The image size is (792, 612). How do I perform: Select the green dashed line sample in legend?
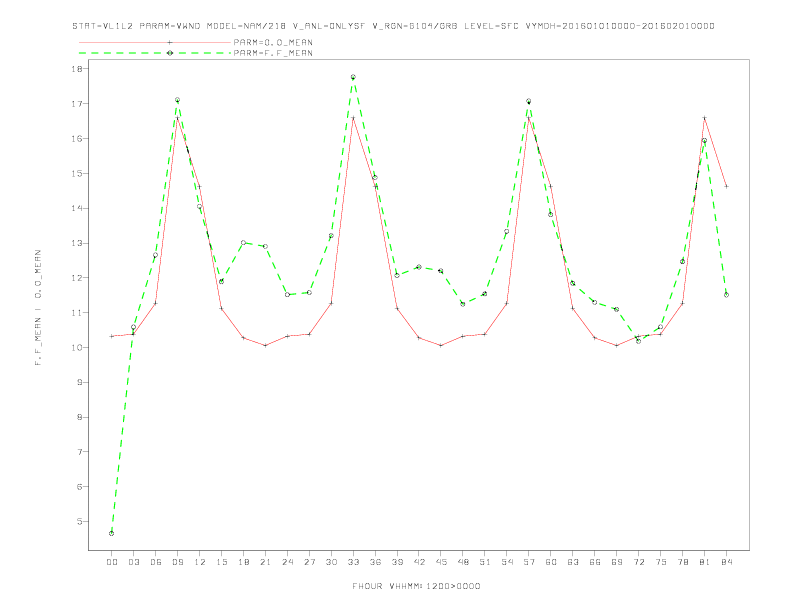pyautogui.click(x=155, y=53)
